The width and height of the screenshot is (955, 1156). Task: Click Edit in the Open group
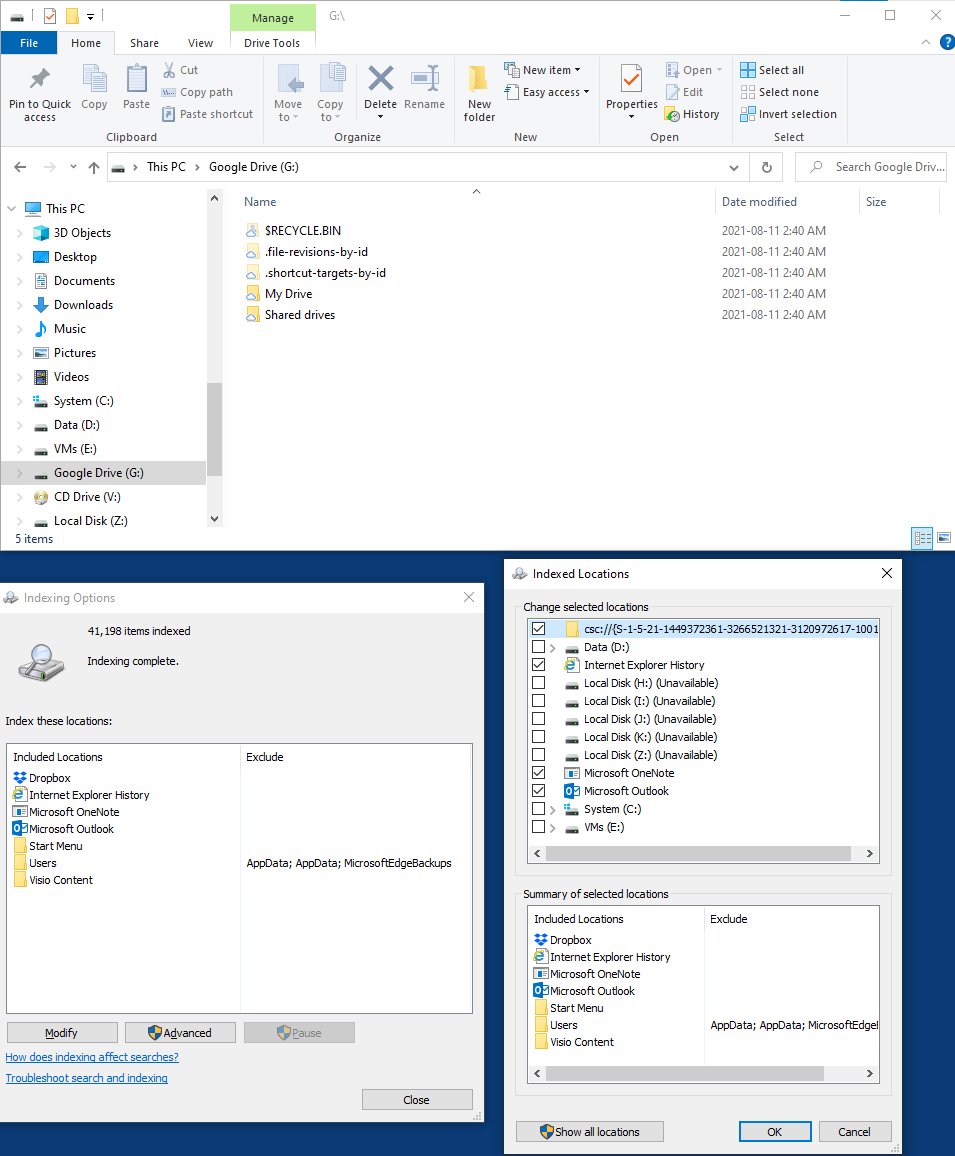(685, 92)
